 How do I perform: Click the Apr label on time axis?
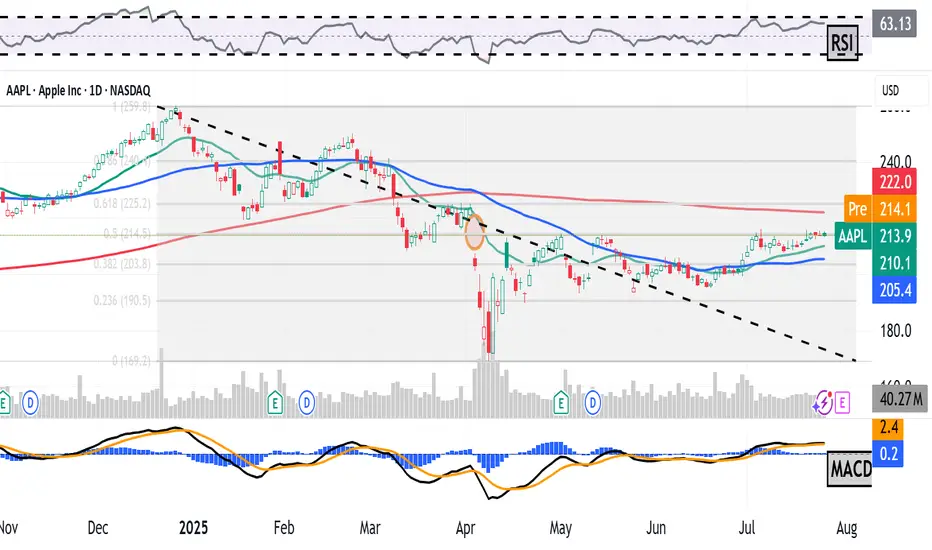(x=465, y=528)
